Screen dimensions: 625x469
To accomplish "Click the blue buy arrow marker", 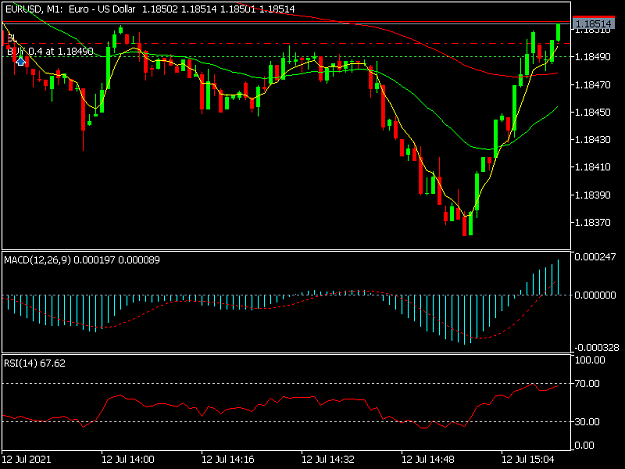I will [x=20, y=62].
